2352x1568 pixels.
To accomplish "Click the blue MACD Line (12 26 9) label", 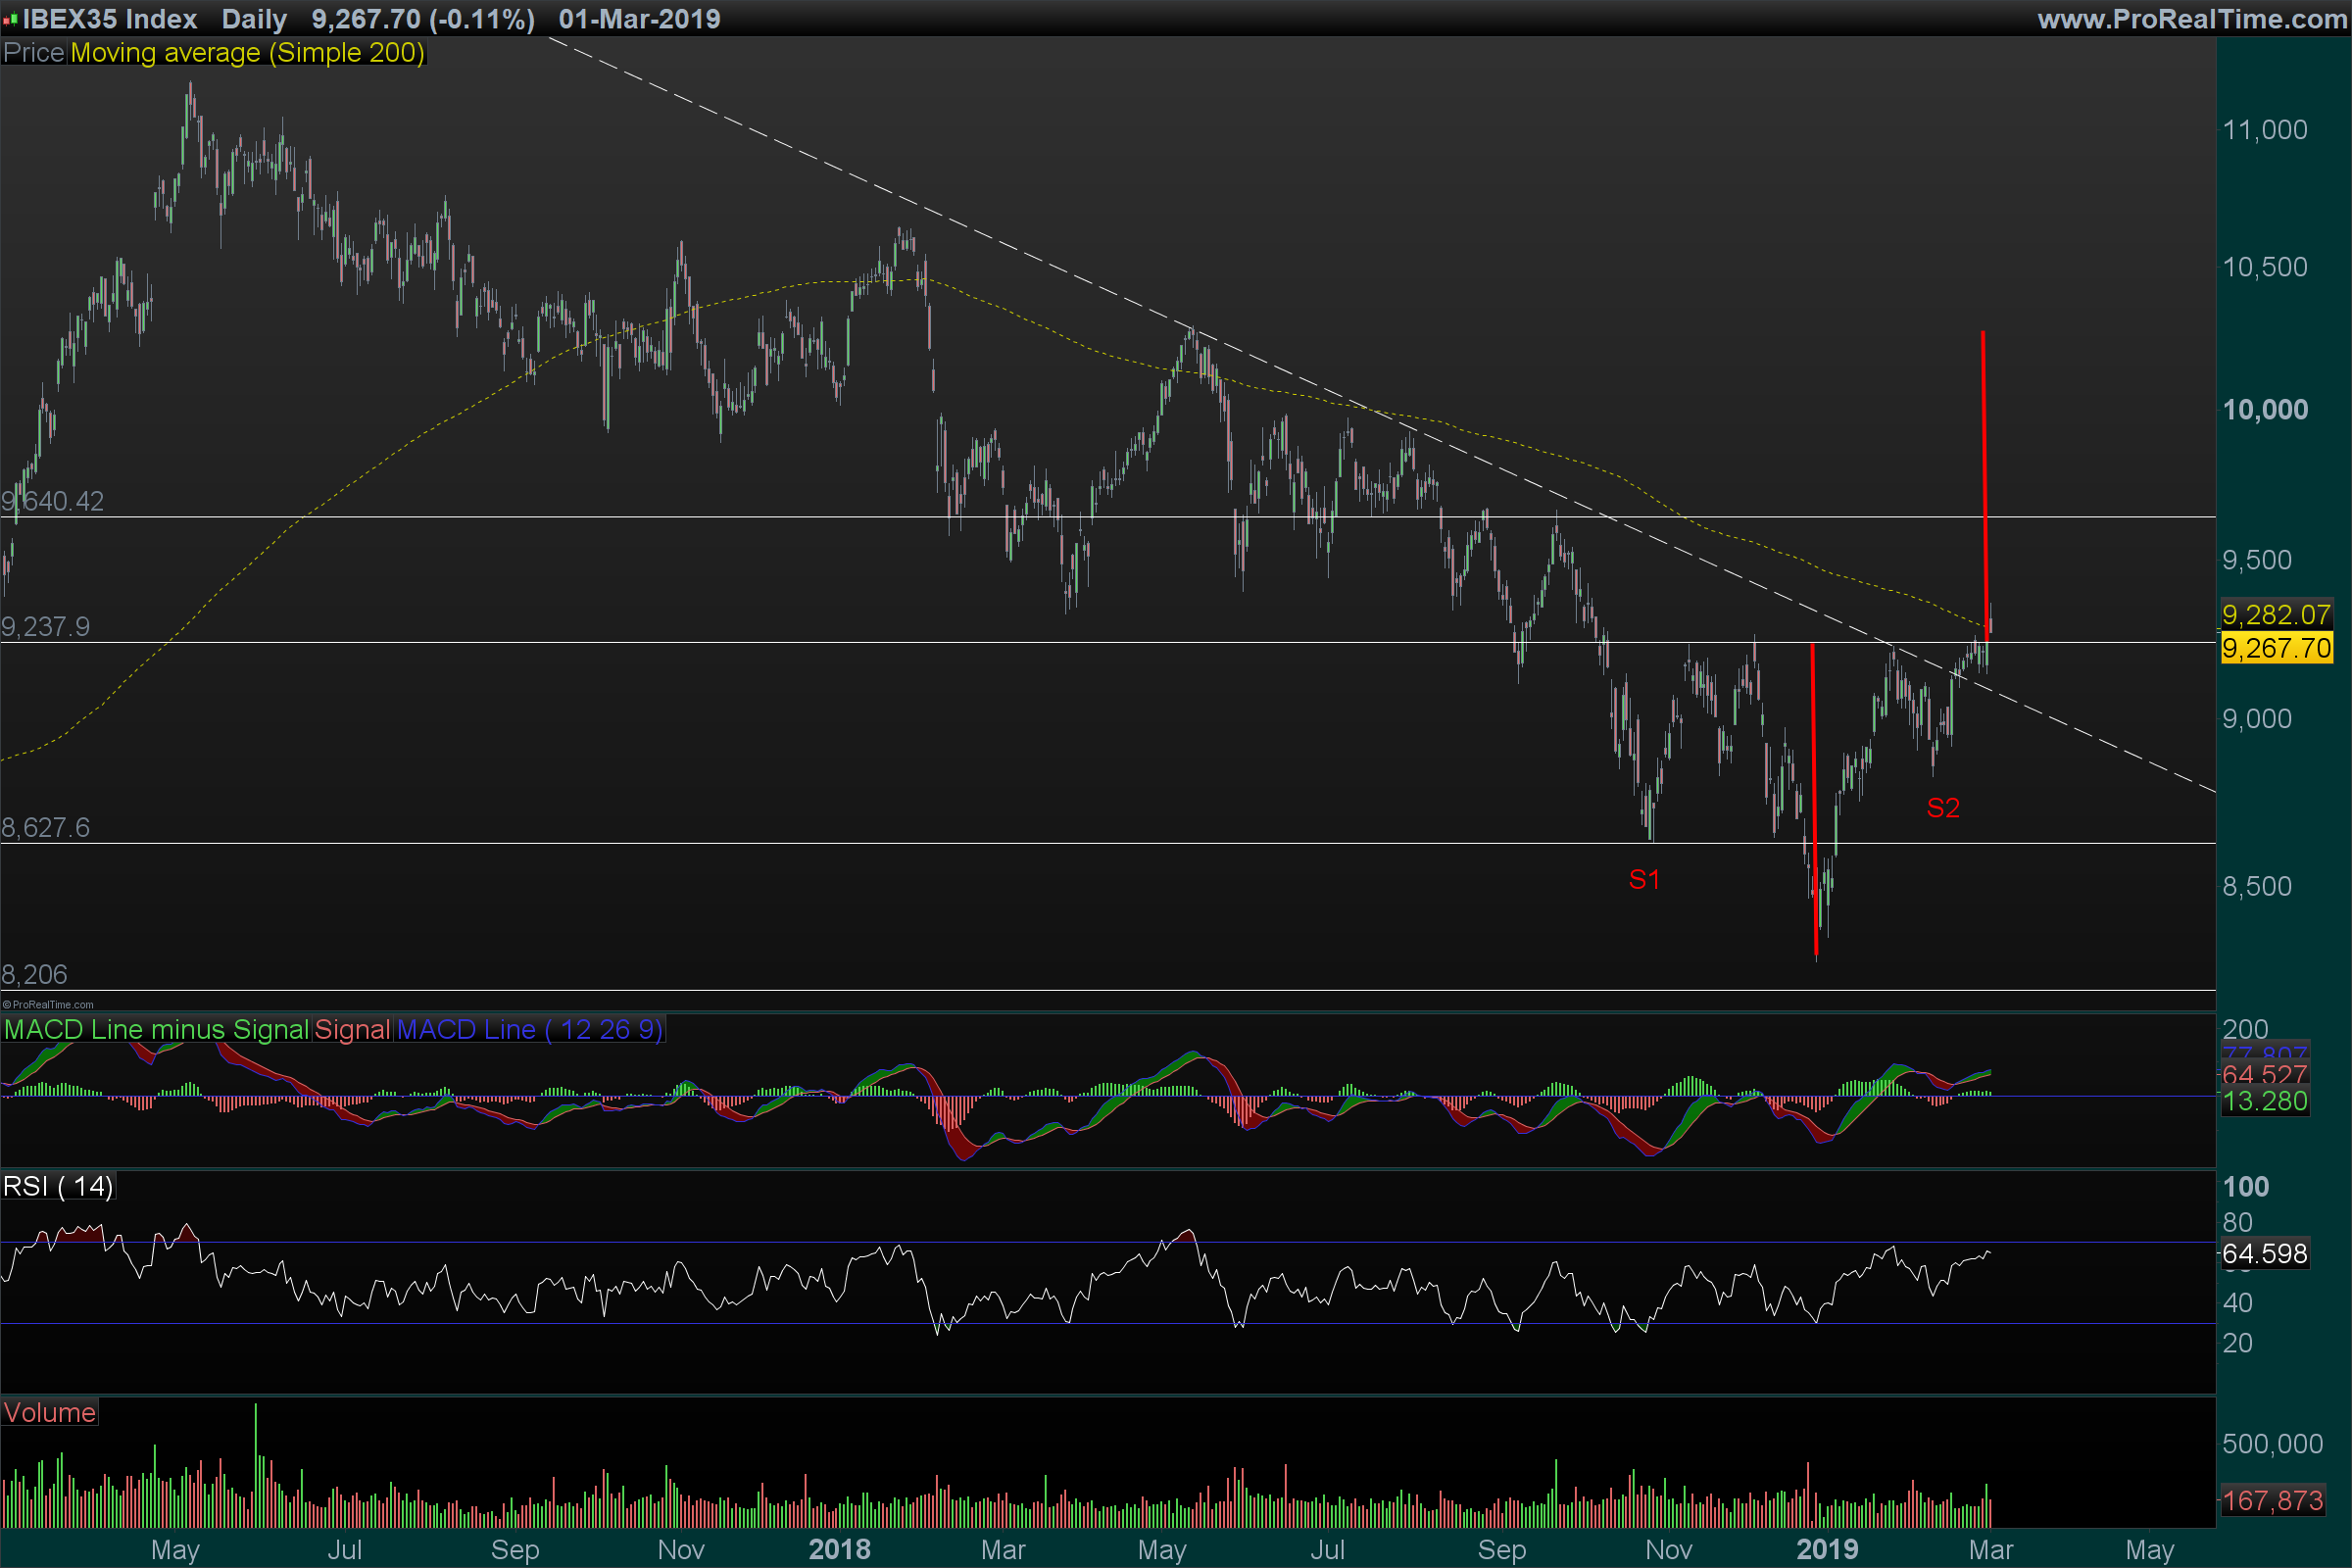I will [x=530, y=1029].
